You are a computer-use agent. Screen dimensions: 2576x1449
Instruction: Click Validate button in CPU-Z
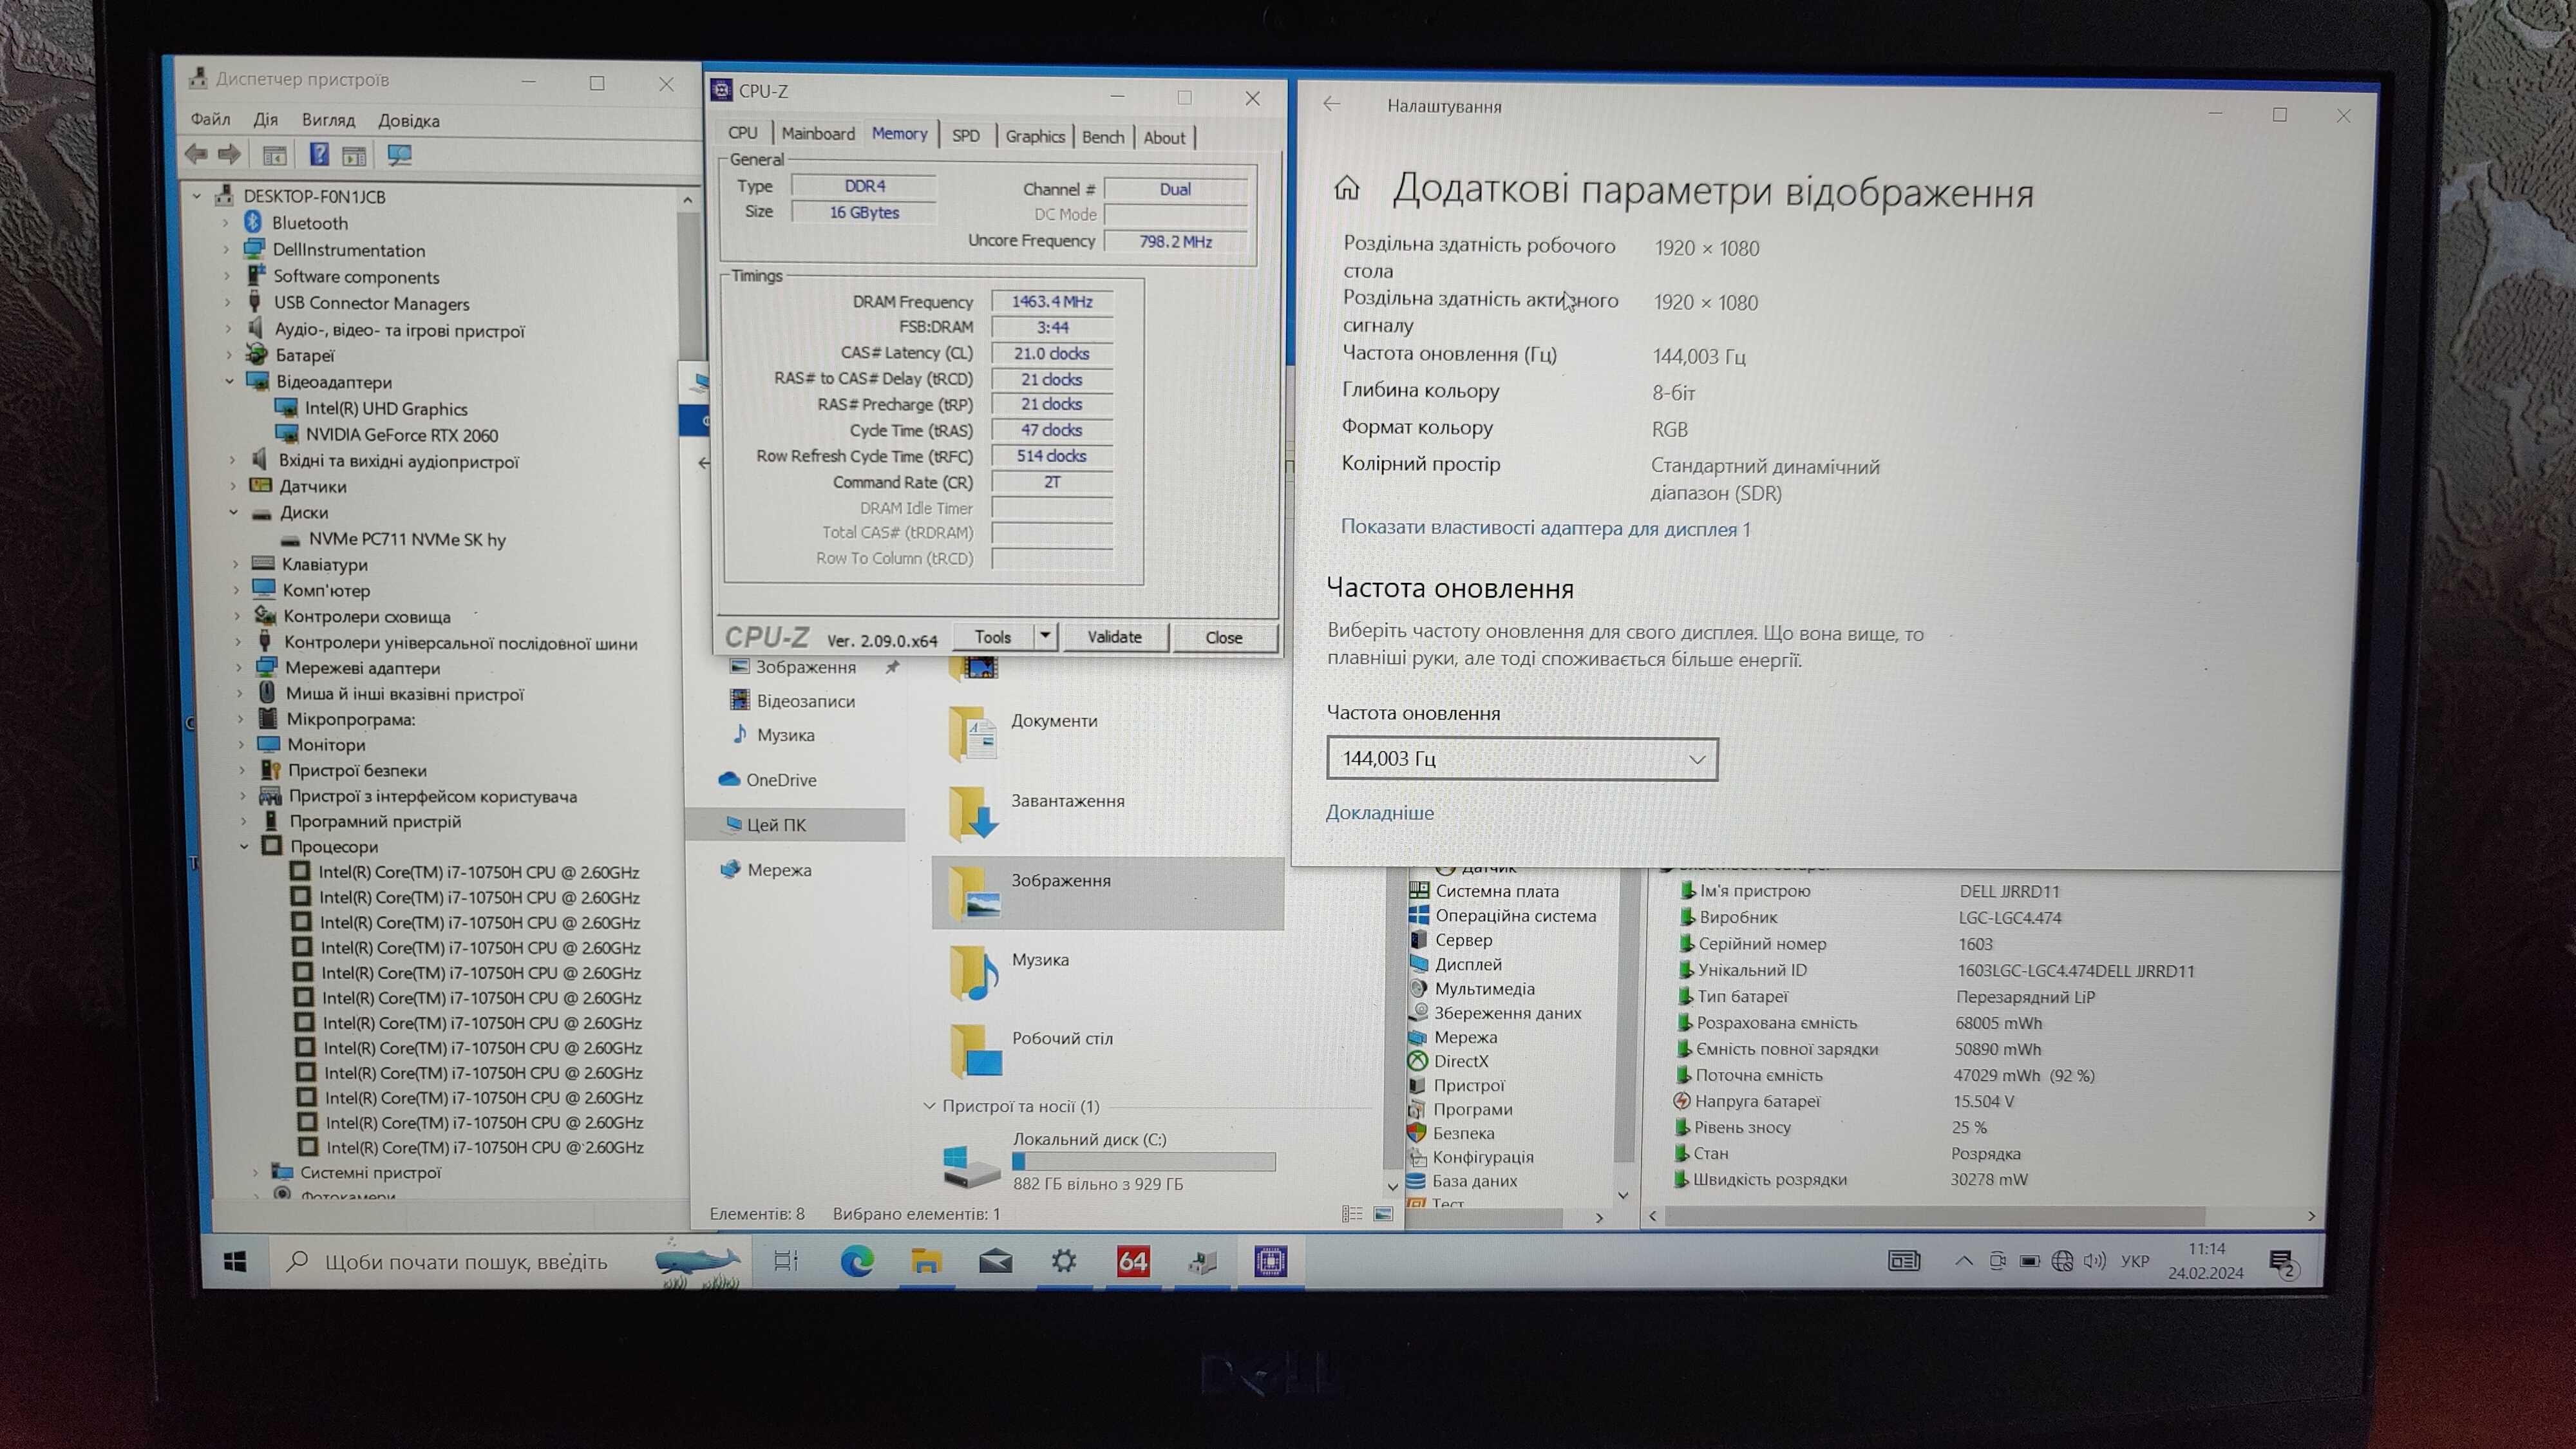coord(1114,637)
